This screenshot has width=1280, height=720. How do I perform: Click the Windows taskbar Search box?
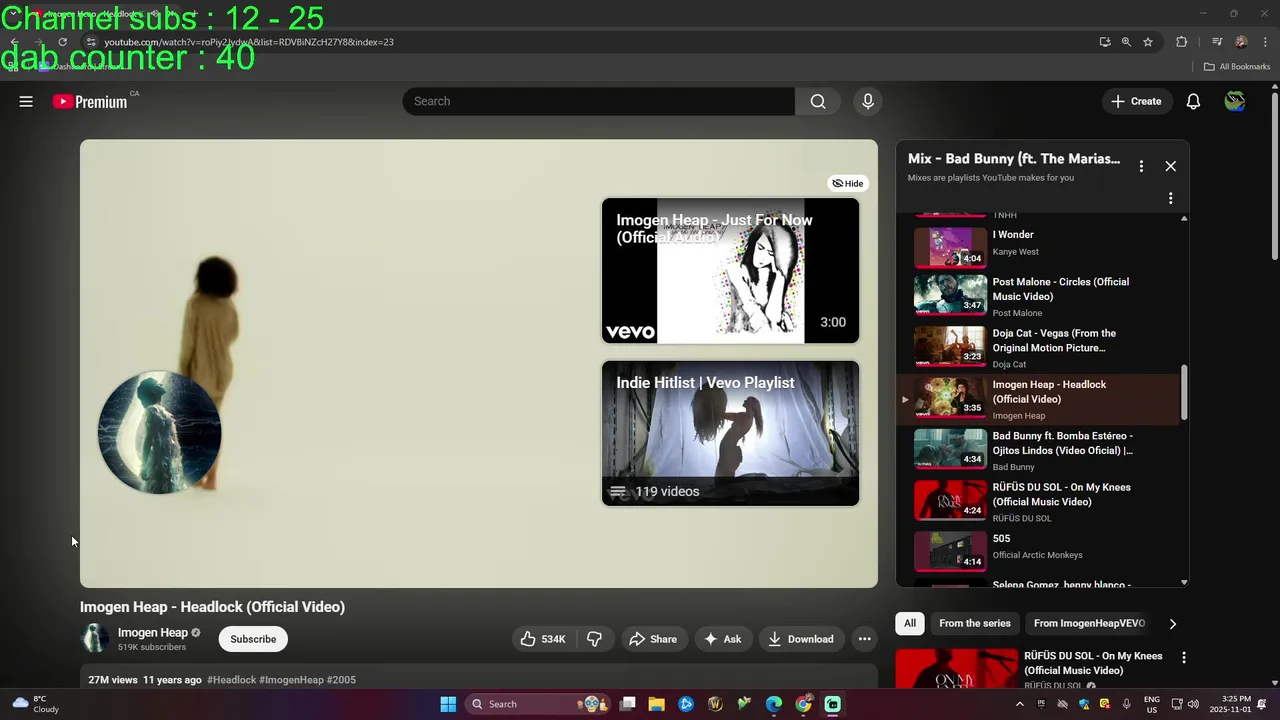[x=537, y=704]
